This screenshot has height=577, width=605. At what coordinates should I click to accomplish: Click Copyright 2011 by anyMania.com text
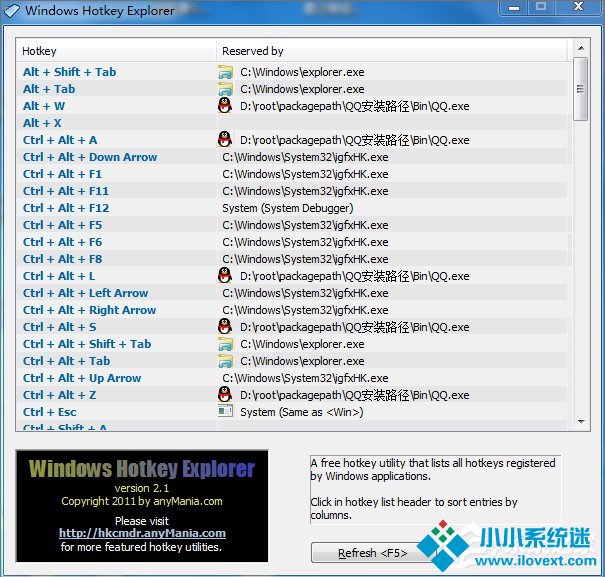pos(142,501)
